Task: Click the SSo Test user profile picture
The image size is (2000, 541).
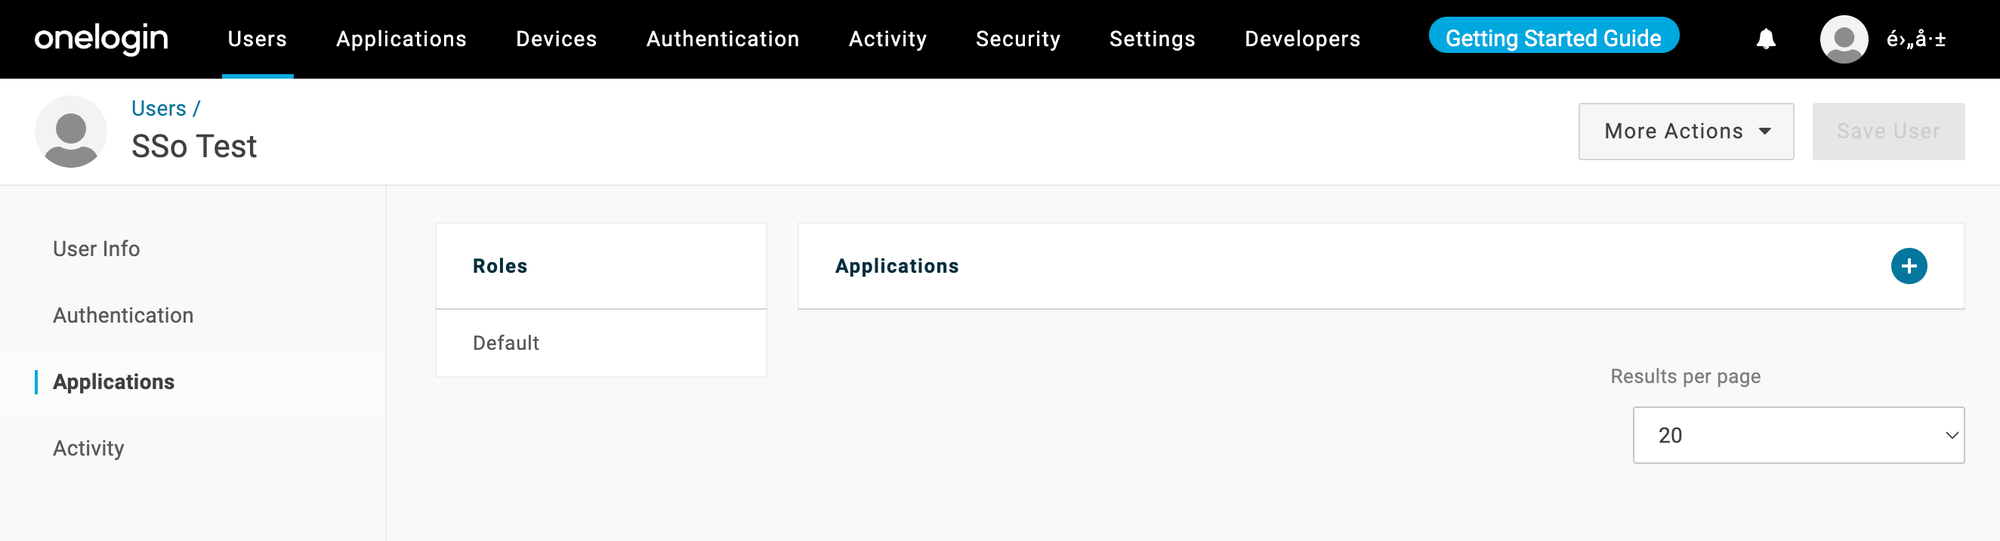Action: pyautogui.click(x=71, y=131)
